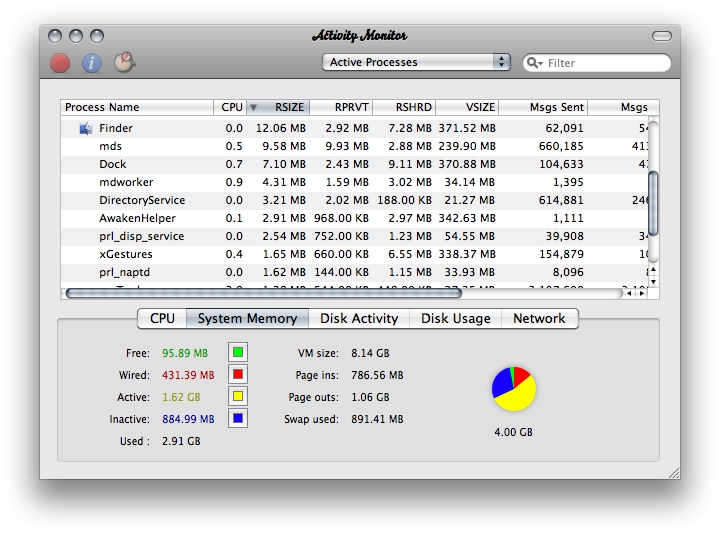This screenshot has width=720, height=534.
Task: Click the 12.06 MB RSIZE value
Action: point(281,129)
